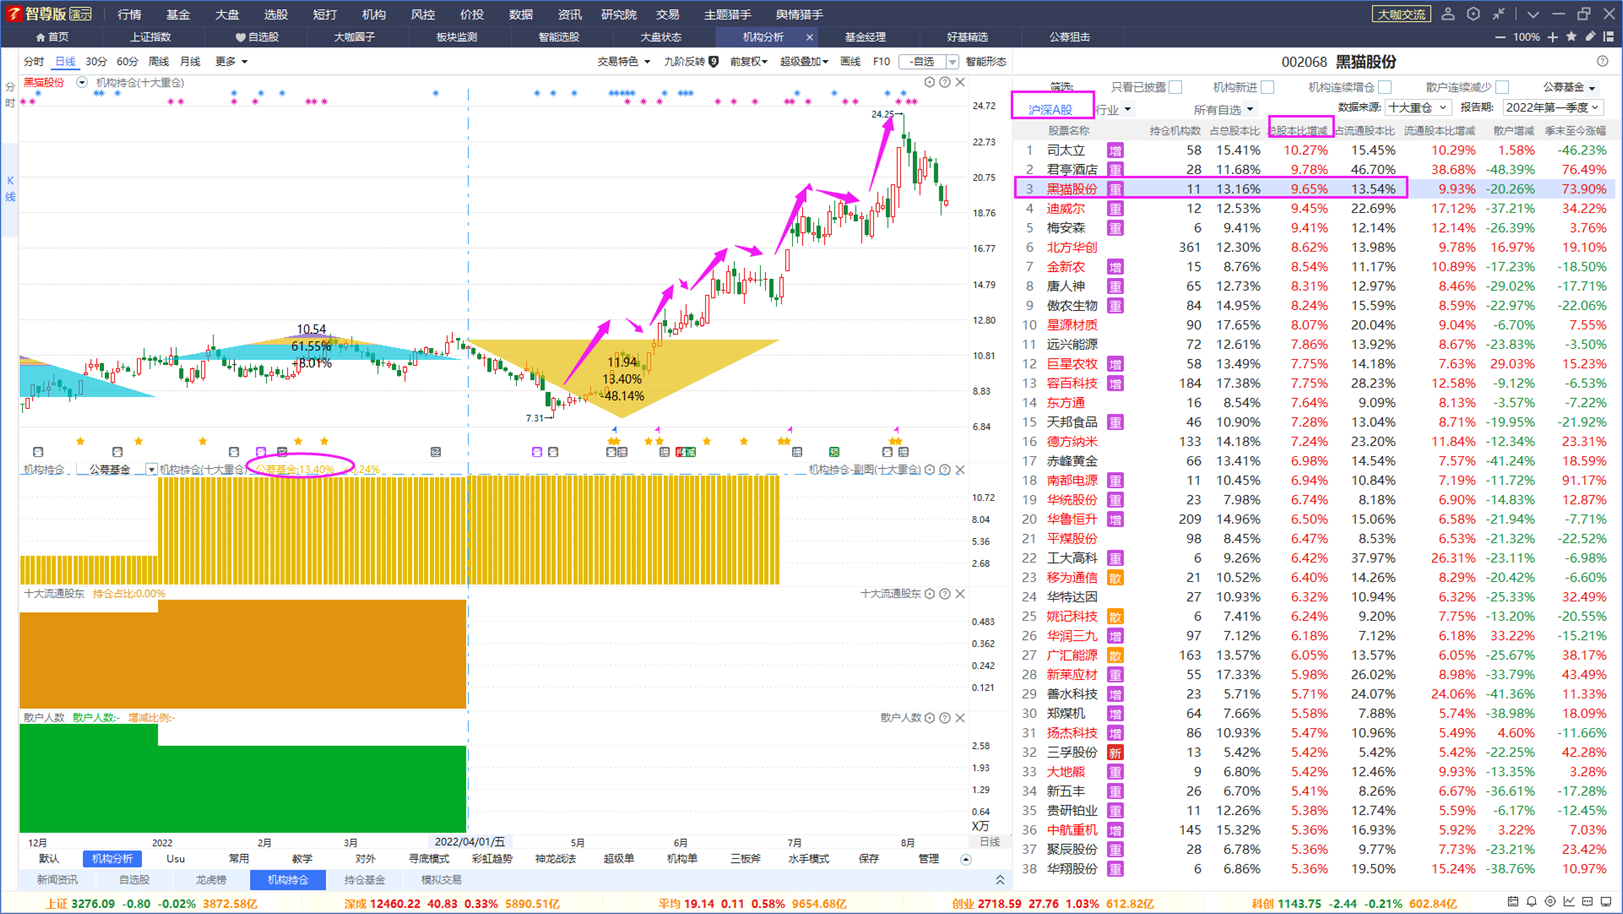
Task: Open the 更多 period dropdown
Action: pyautogui.click(x=231, y=62)
